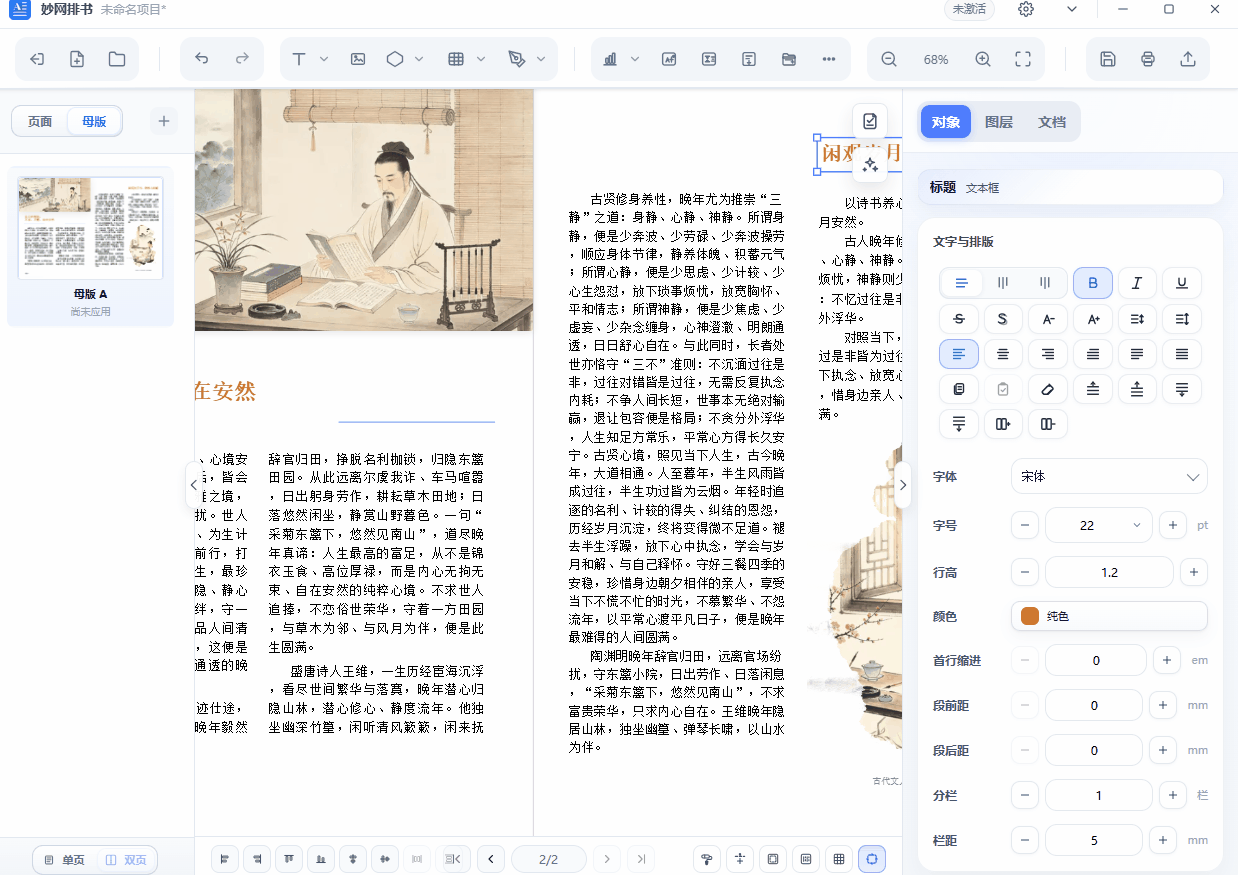Zoom in with the plus magnifier

pos(983,59)
